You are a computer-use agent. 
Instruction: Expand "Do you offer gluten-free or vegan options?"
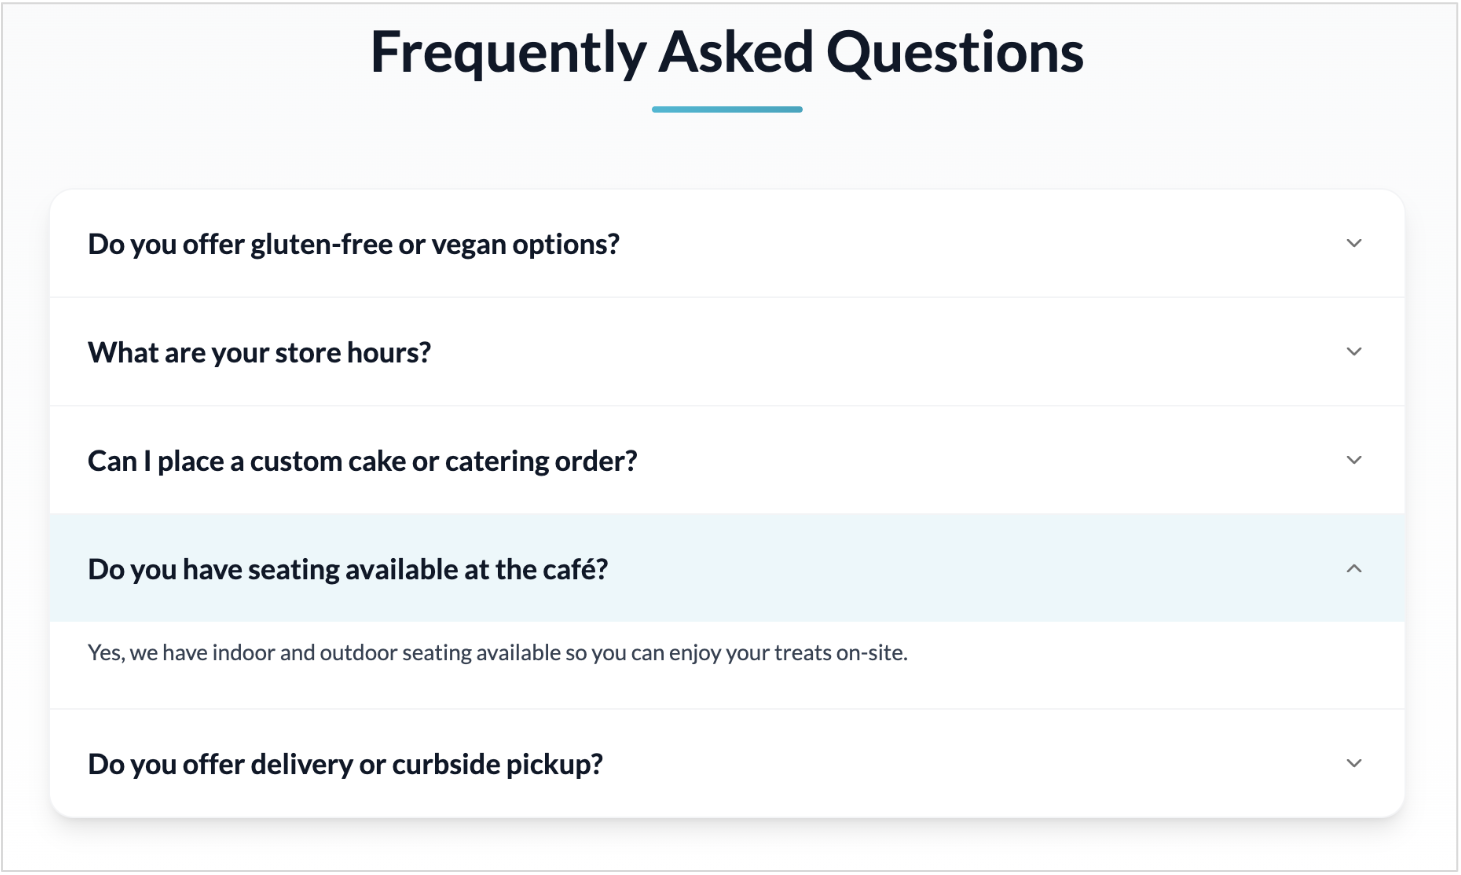(x=354, y=244)
